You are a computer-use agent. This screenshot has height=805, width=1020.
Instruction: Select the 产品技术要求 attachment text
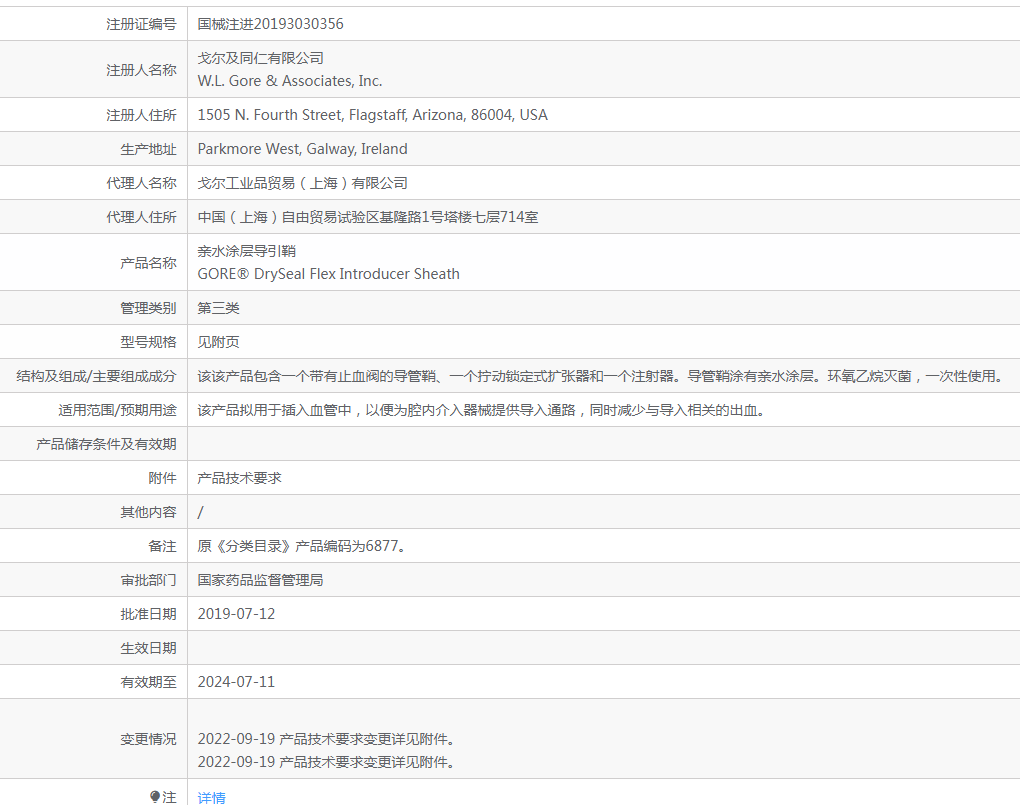click(239, 478)
